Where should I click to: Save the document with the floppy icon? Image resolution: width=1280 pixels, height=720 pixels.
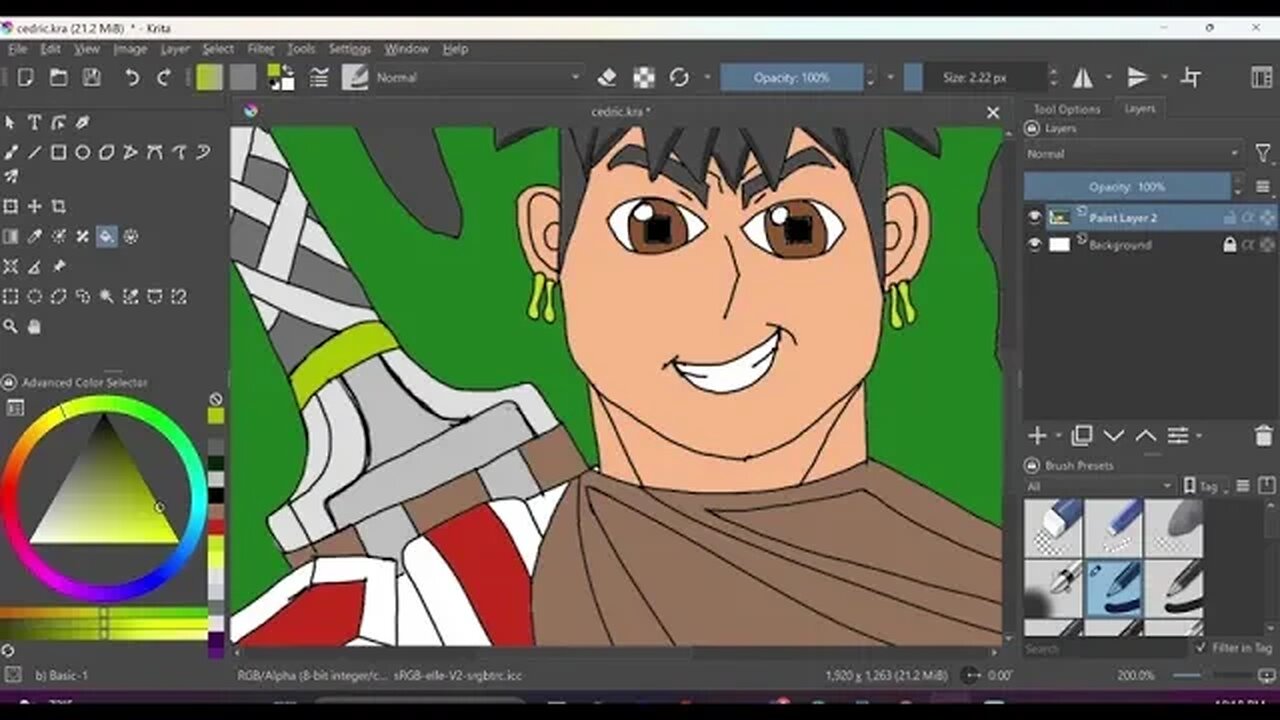click(91, 77)
